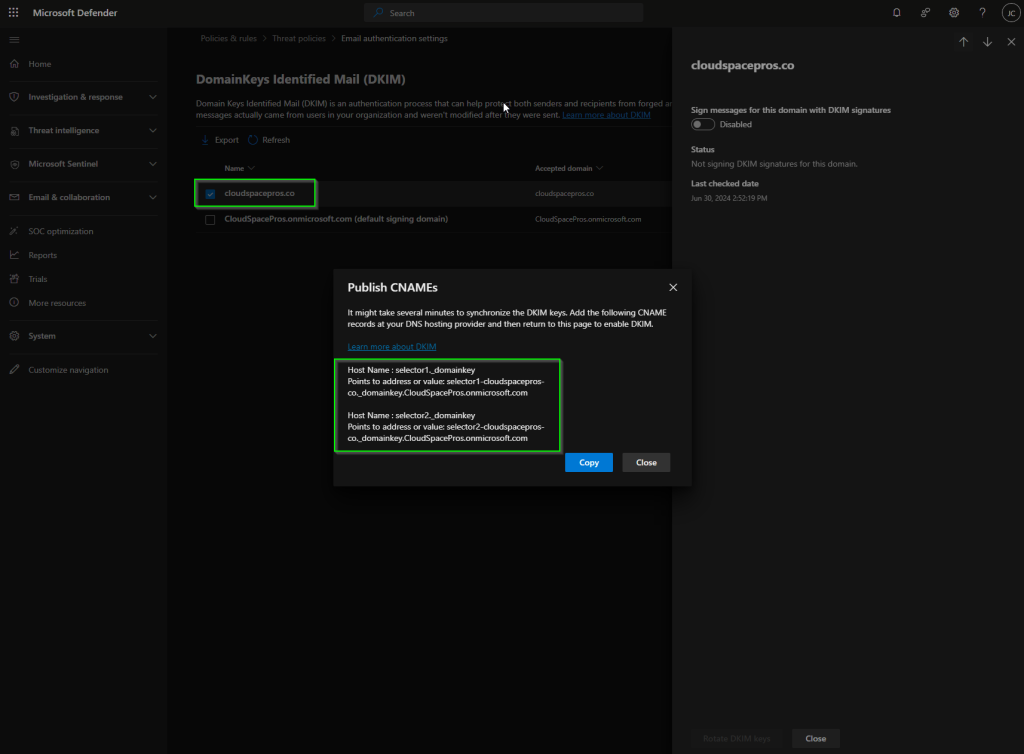Open the app launcher waffle icon
The image size is (1024, 754).
[x=13, y=12]
